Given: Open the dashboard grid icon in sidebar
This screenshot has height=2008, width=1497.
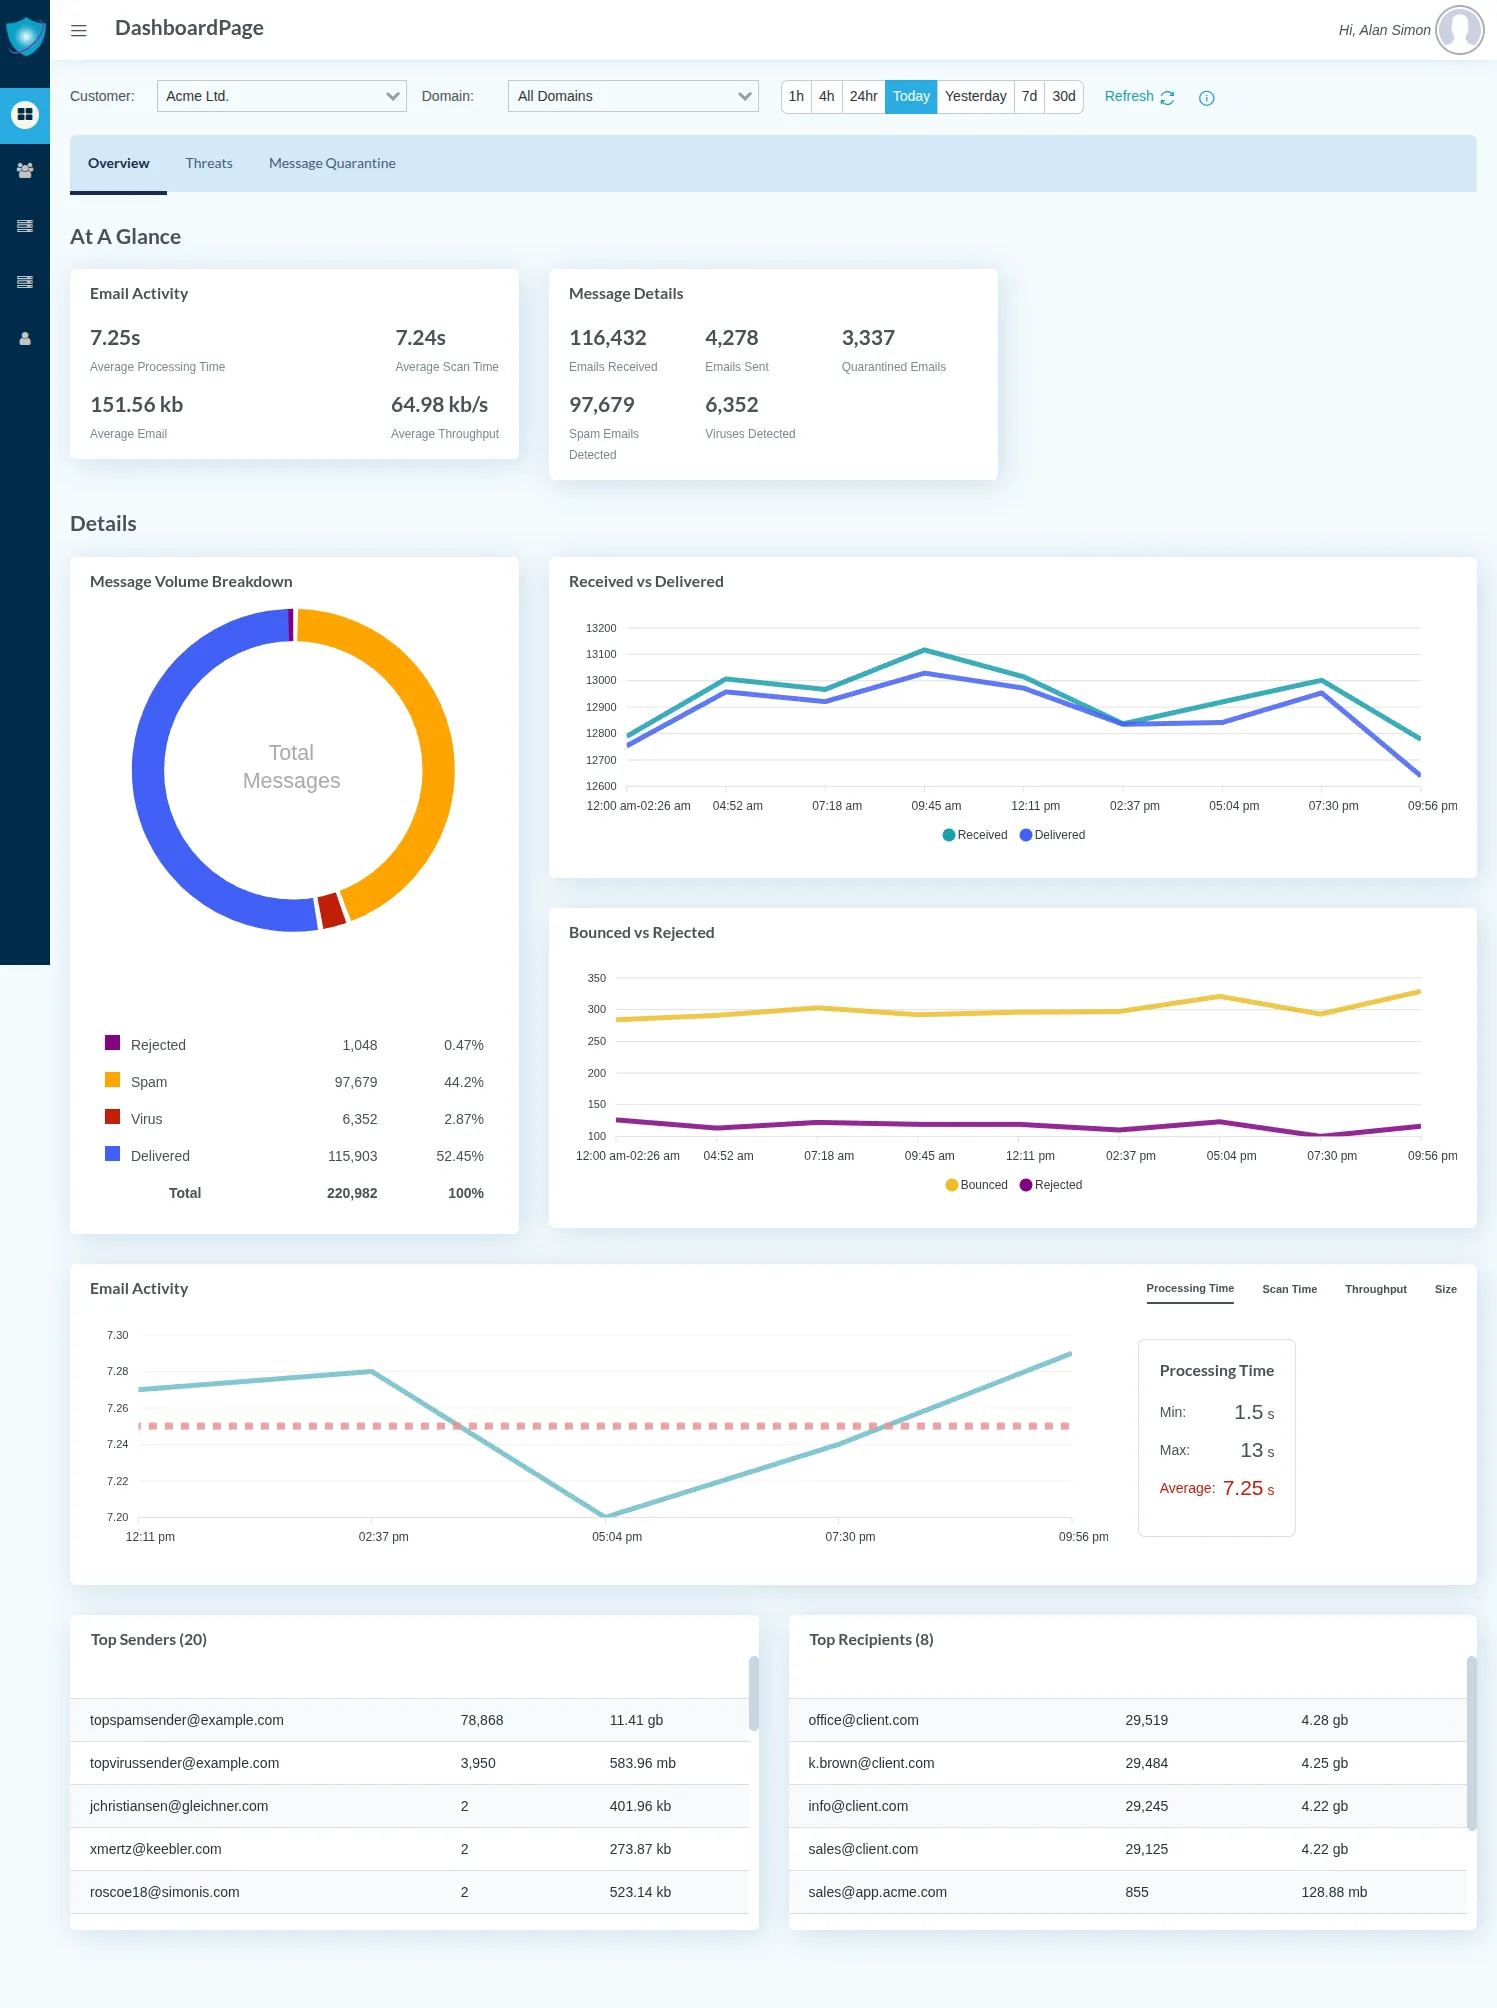Looking at the screenshot, I should click(x=25, y=114).
